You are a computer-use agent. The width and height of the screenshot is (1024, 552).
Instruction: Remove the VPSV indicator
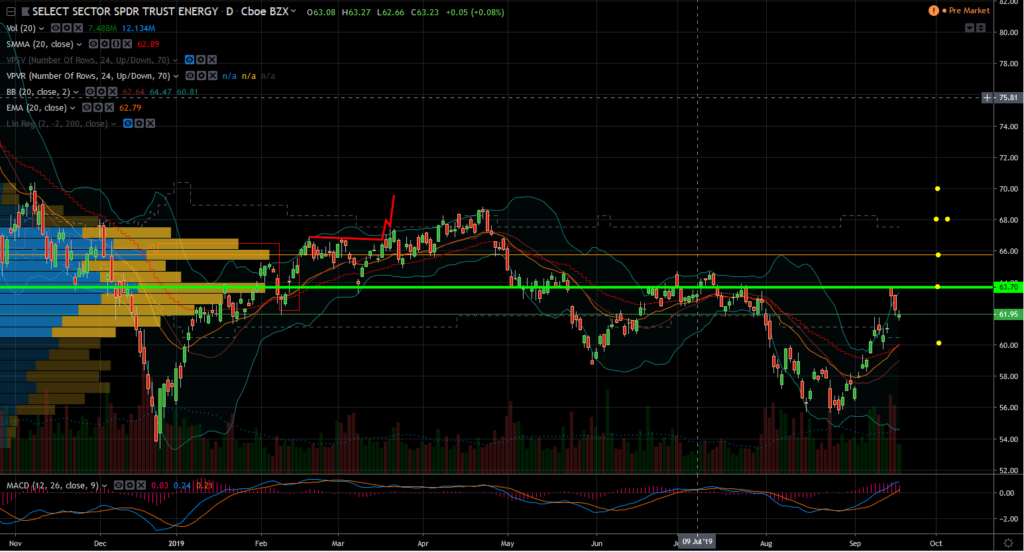[212, 59]
